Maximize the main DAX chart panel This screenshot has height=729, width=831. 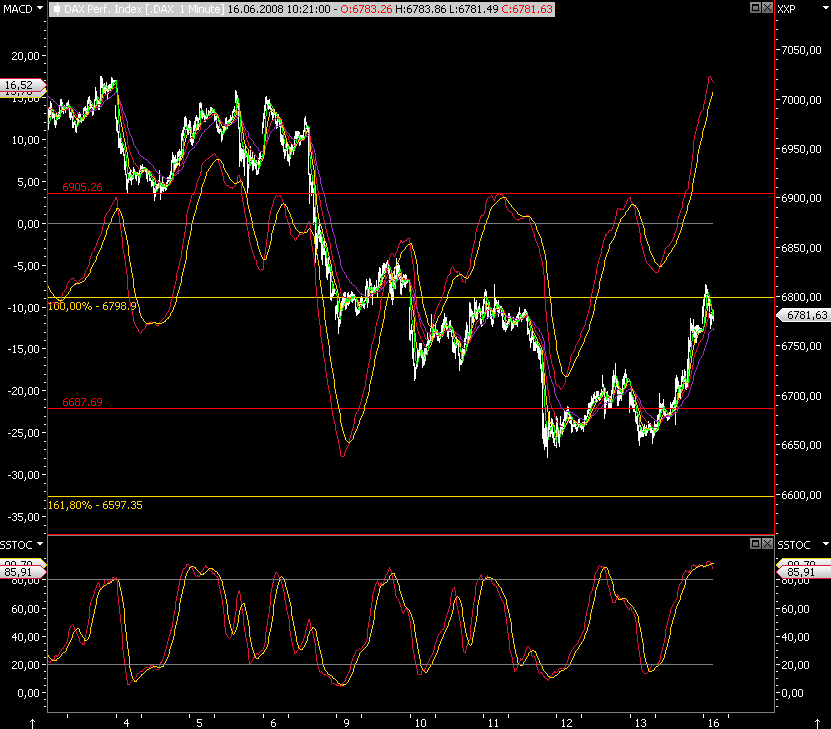coord(756,7)
